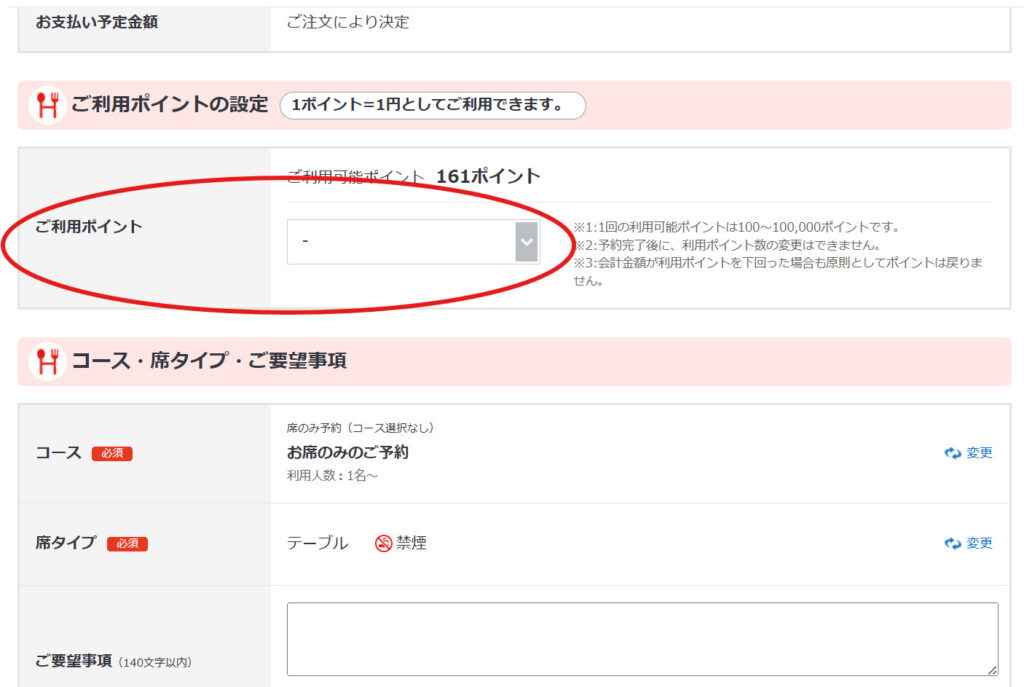The width and height of the screenshot is (1024, 687).
Task: Click the red 必須 badge next to コース
Action: point(112,454)
